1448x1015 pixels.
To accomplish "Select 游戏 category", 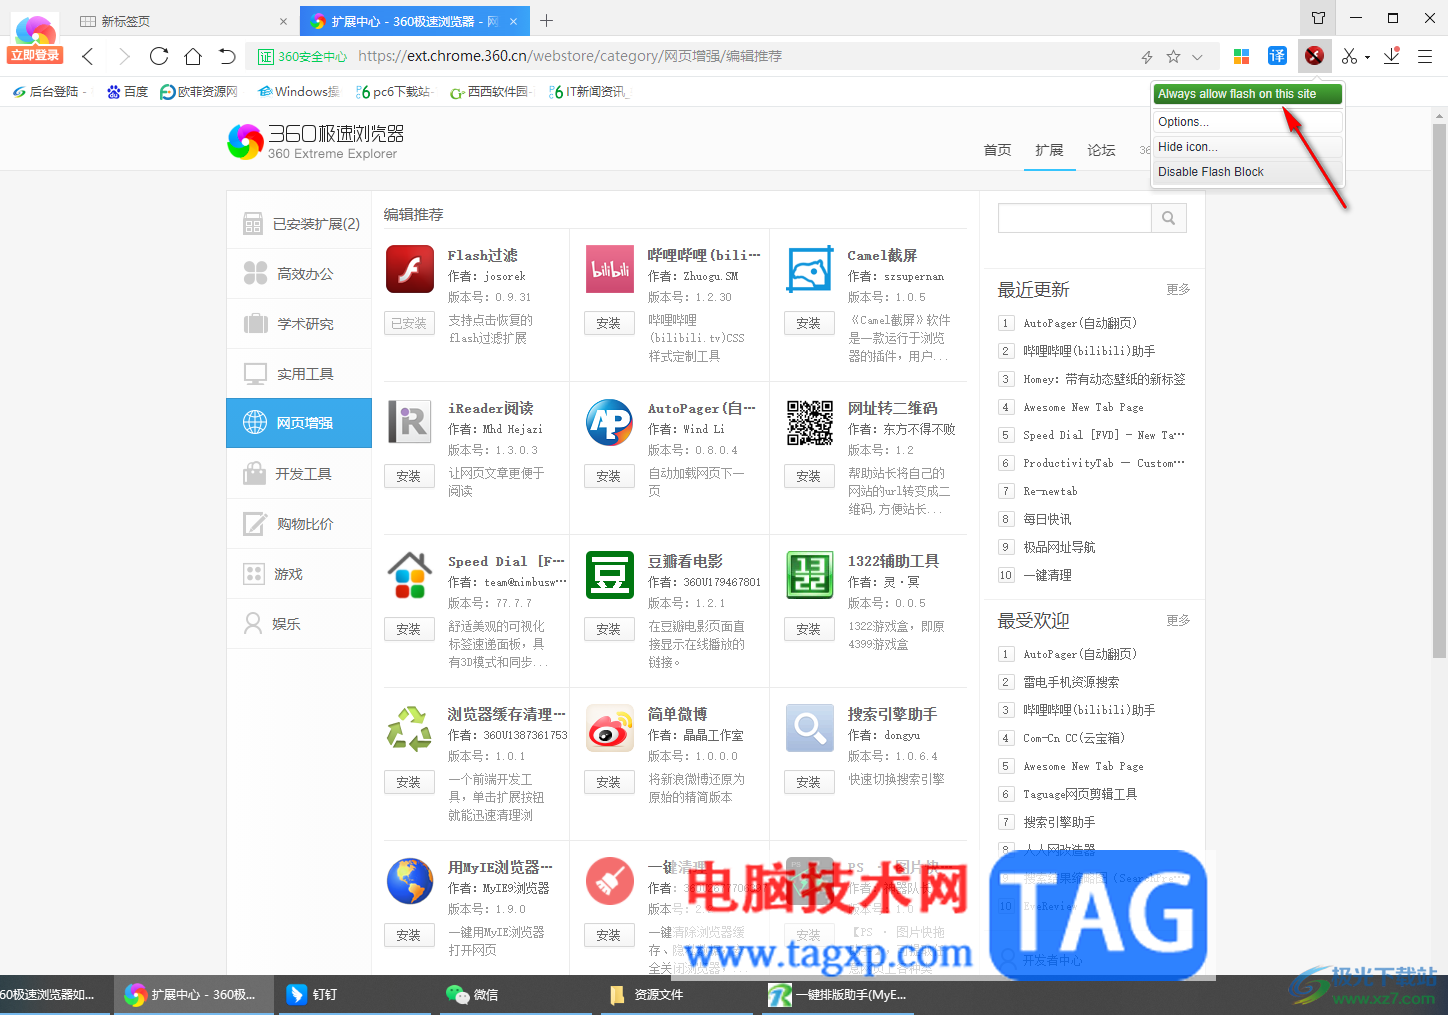I will tap(299, 574).
